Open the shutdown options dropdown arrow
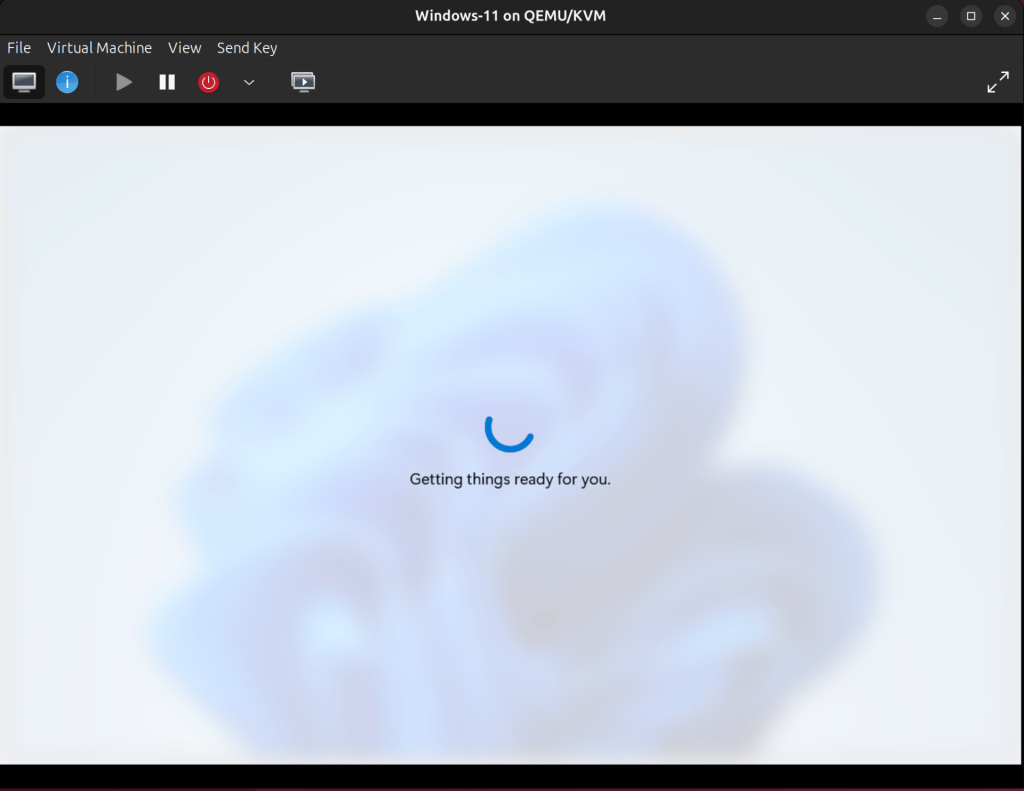The image size is (1024, 791). point(248,82)
